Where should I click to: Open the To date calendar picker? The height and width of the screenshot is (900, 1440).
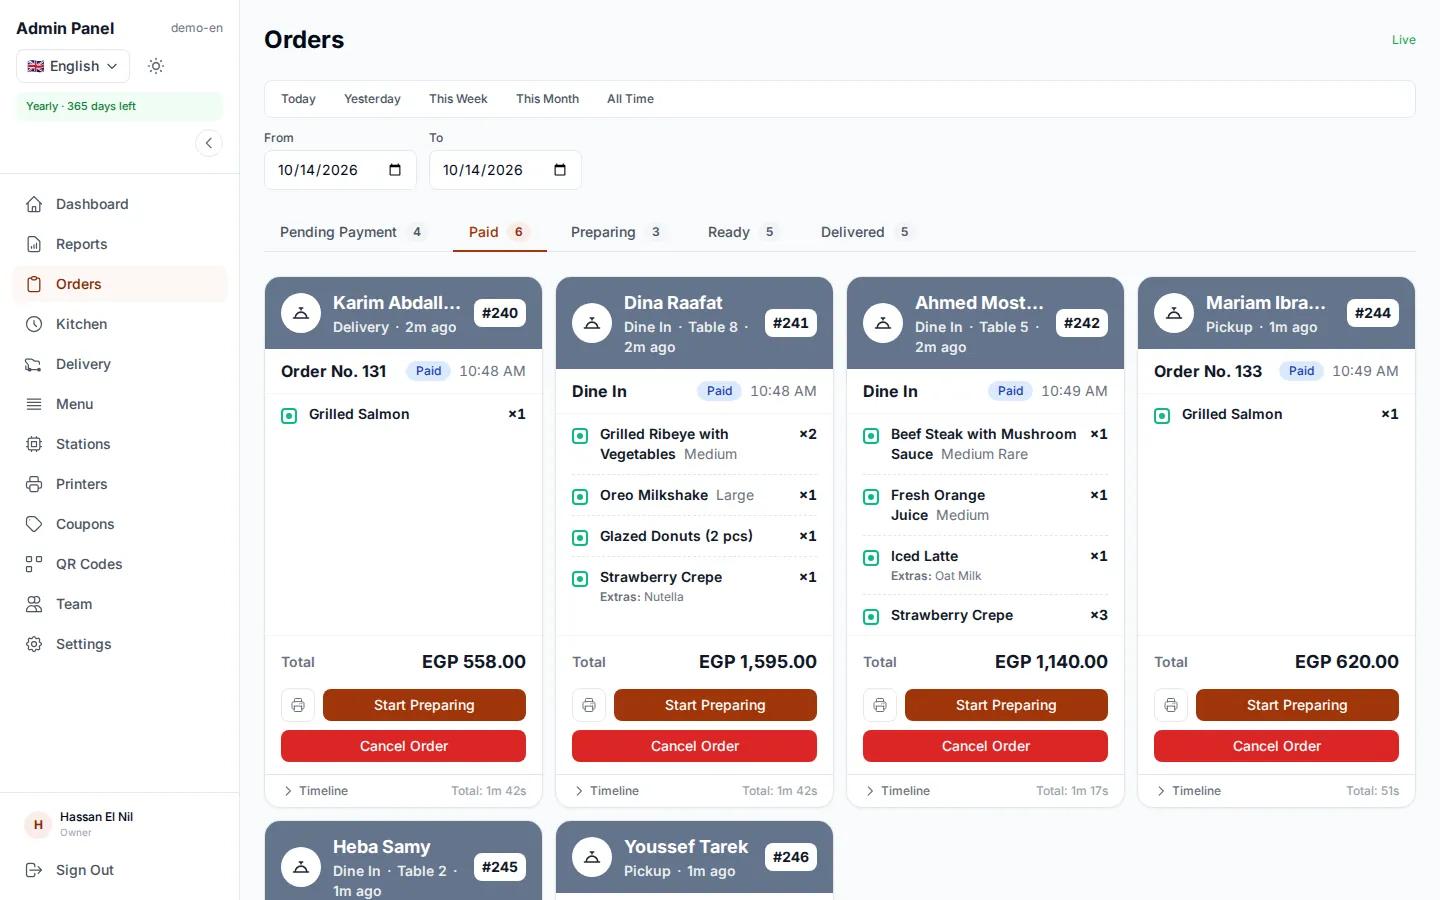tap(560, 170)
